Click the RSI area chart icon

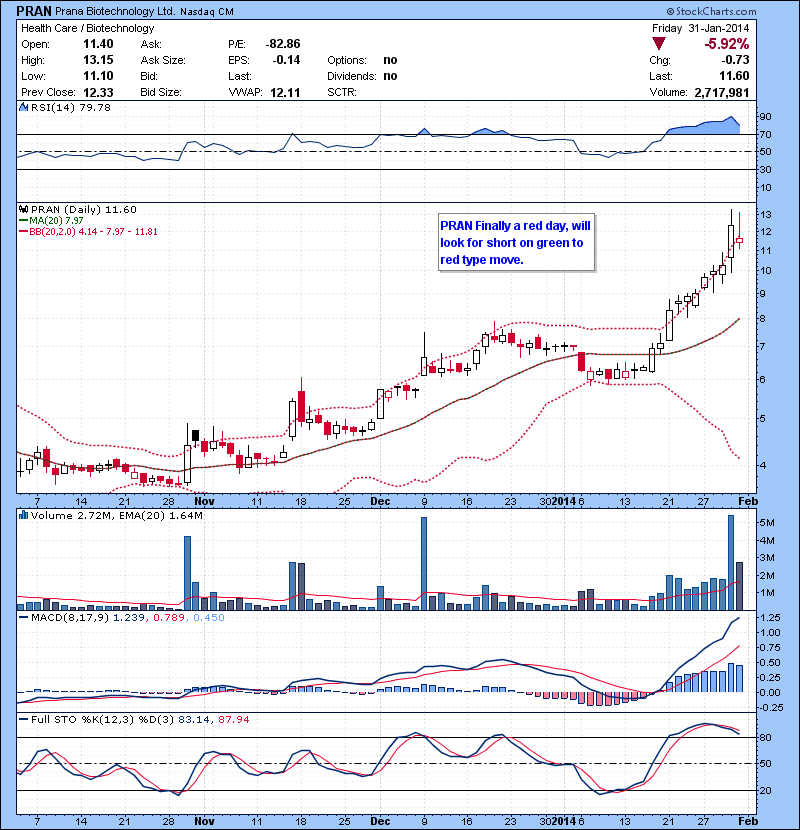click(x=24, y=107)
